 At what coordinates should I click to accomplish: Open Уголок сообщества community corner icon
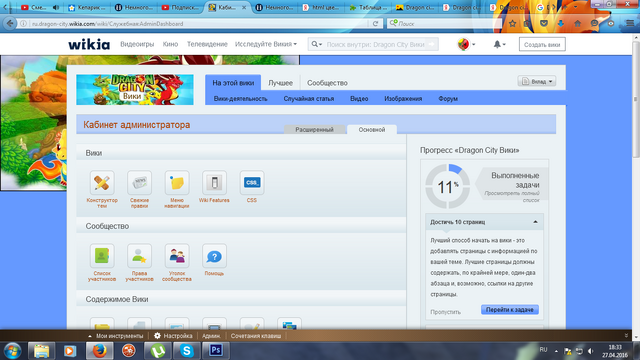pyautogui.click(x=177, y=256)
